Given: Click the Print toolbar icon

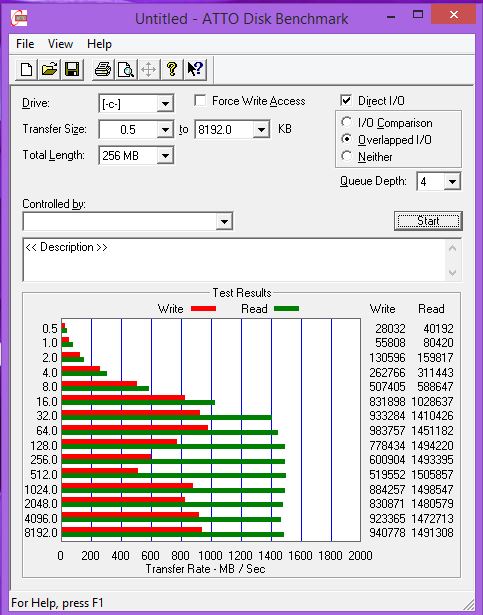Looking at the screenshot, I should [x=103, y=70].
